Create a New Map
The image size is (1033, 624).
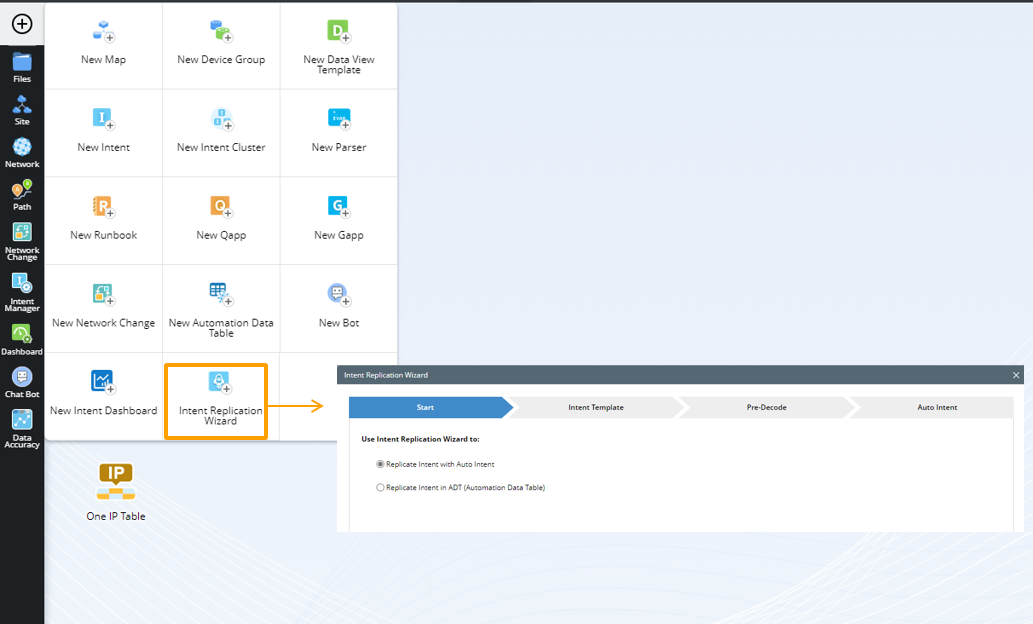[x=103, y=45]
